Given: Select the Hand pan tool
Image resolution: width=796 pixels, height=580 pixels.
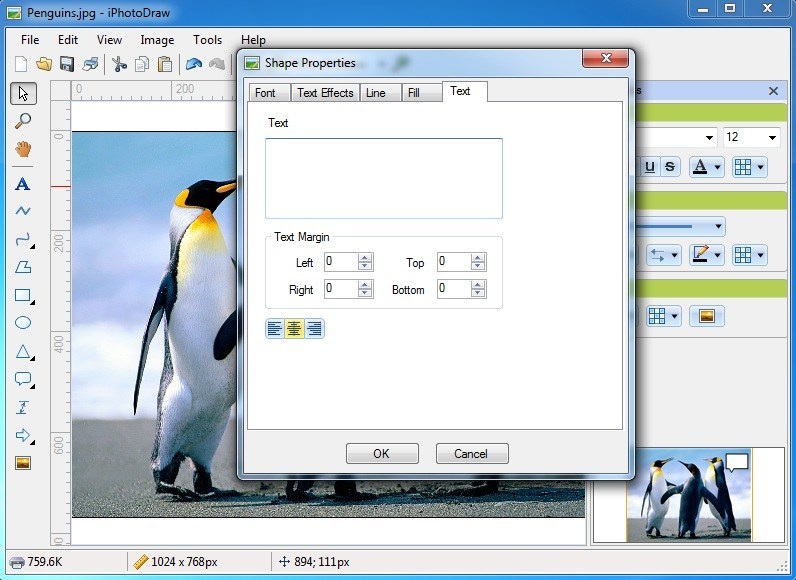Looking at the screenshot, I should 23,149.
